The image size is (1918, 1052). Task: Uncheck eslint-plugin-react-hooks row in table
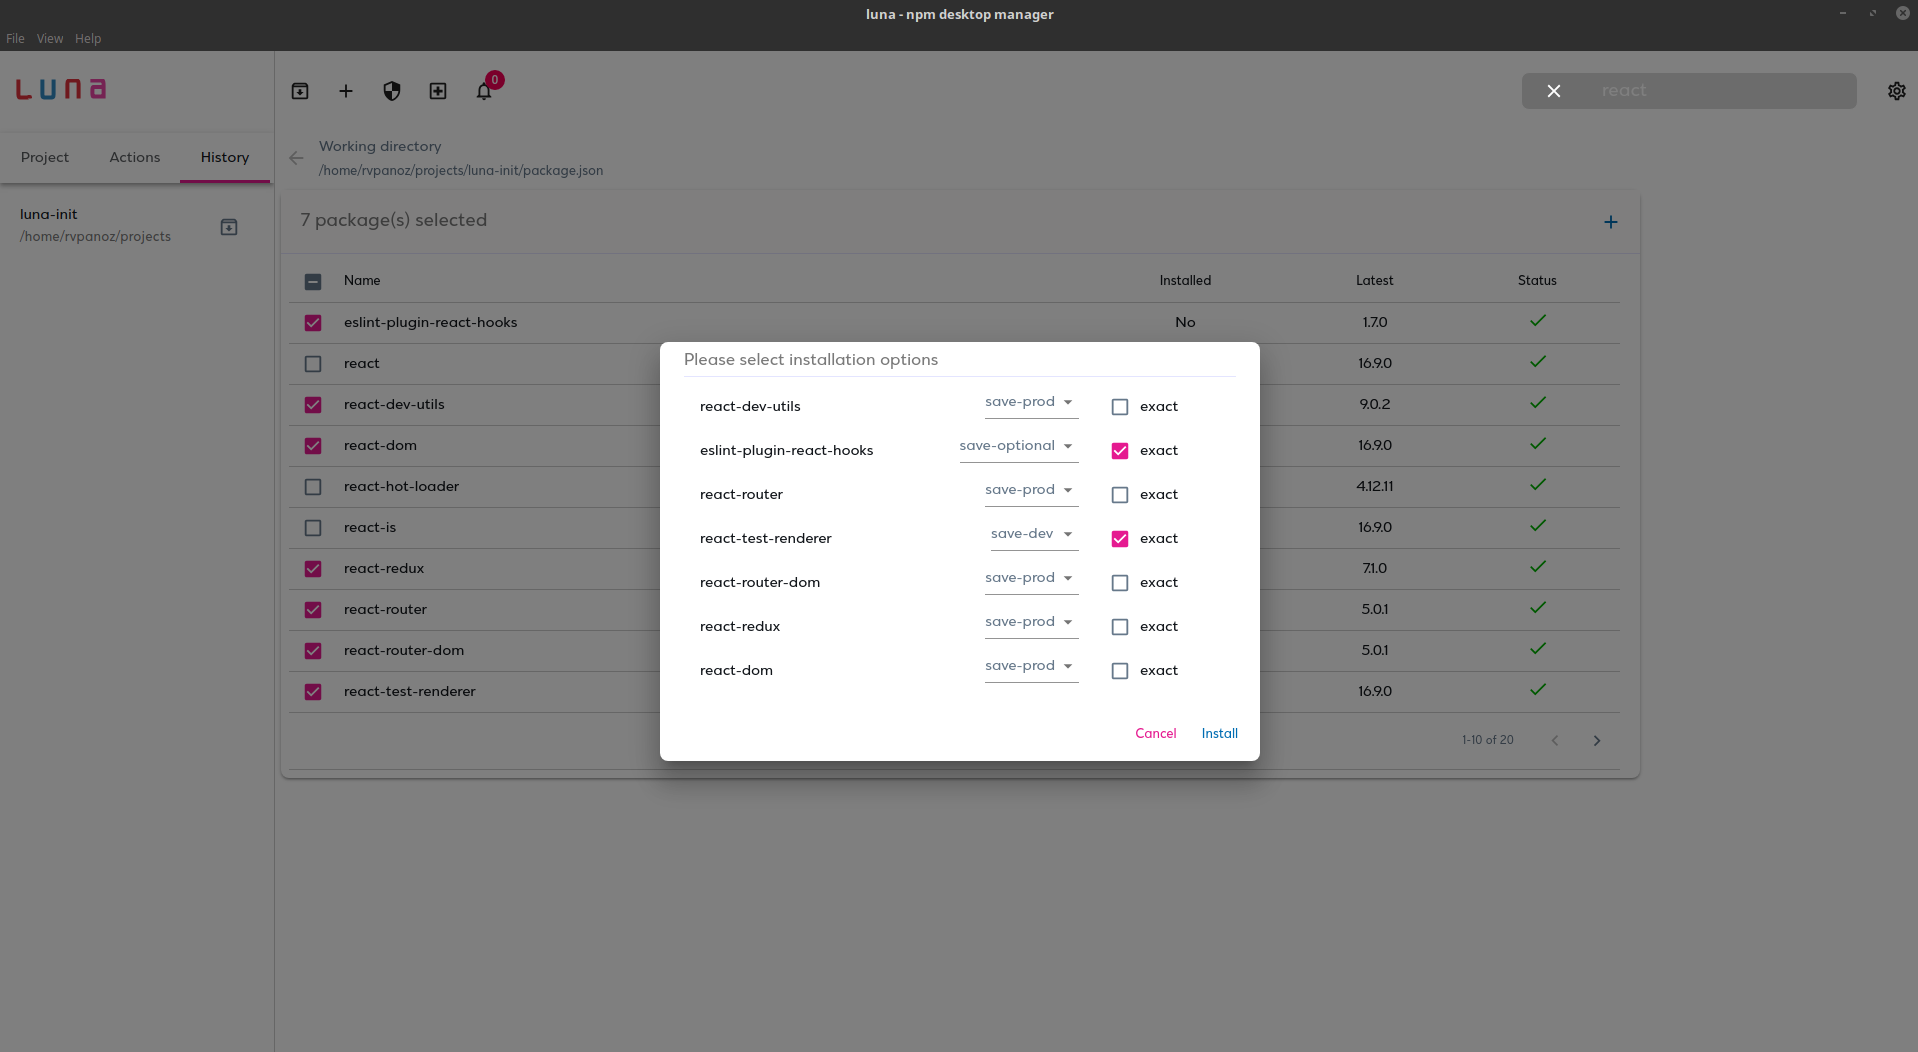[x=313, y=323]
